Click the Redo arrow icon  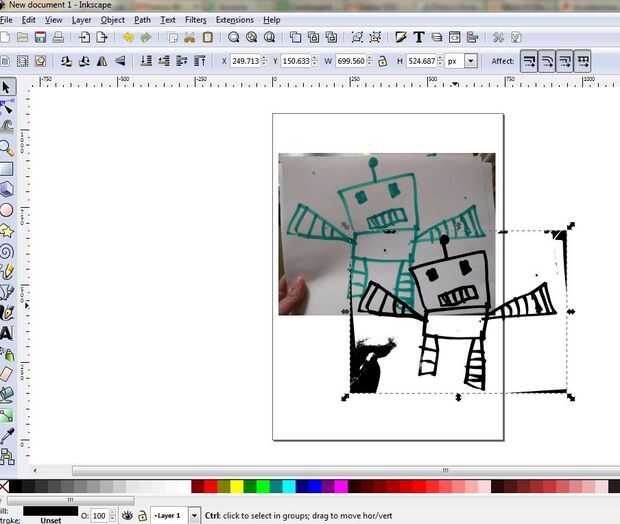click(x=146, y=38)
